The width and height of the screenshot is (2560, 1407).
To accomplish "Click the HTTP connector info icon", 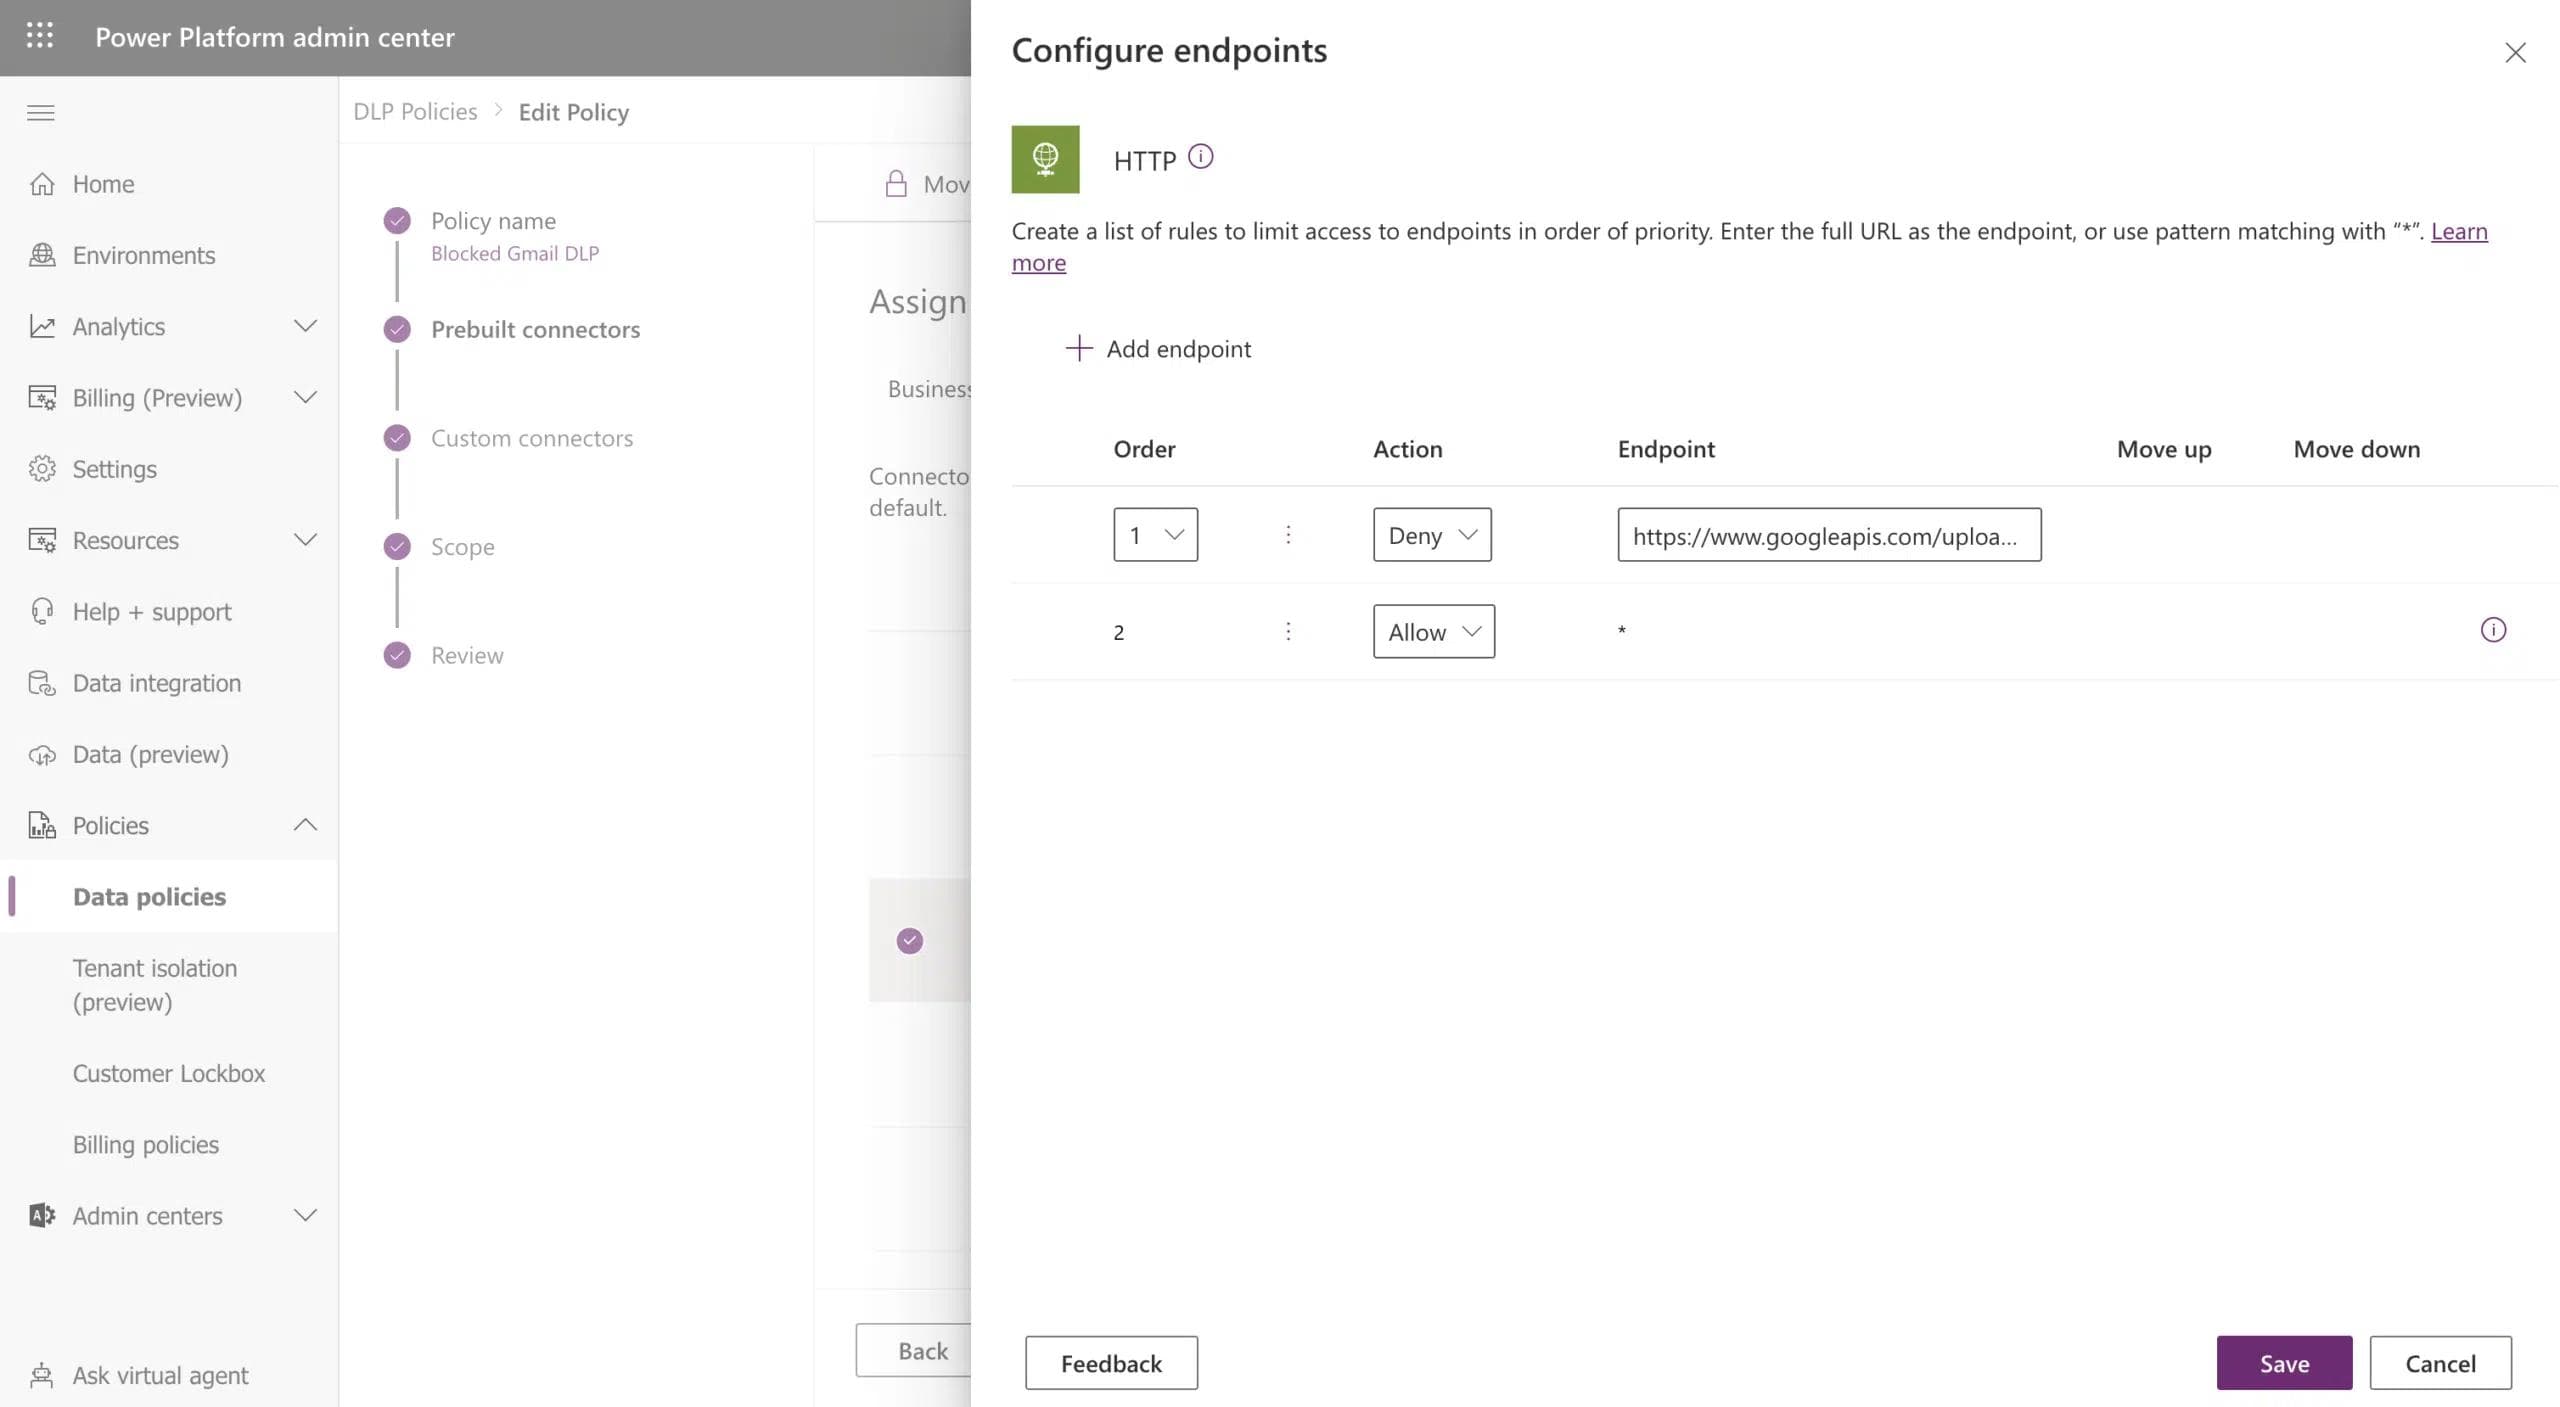I will pos(1200,157).
